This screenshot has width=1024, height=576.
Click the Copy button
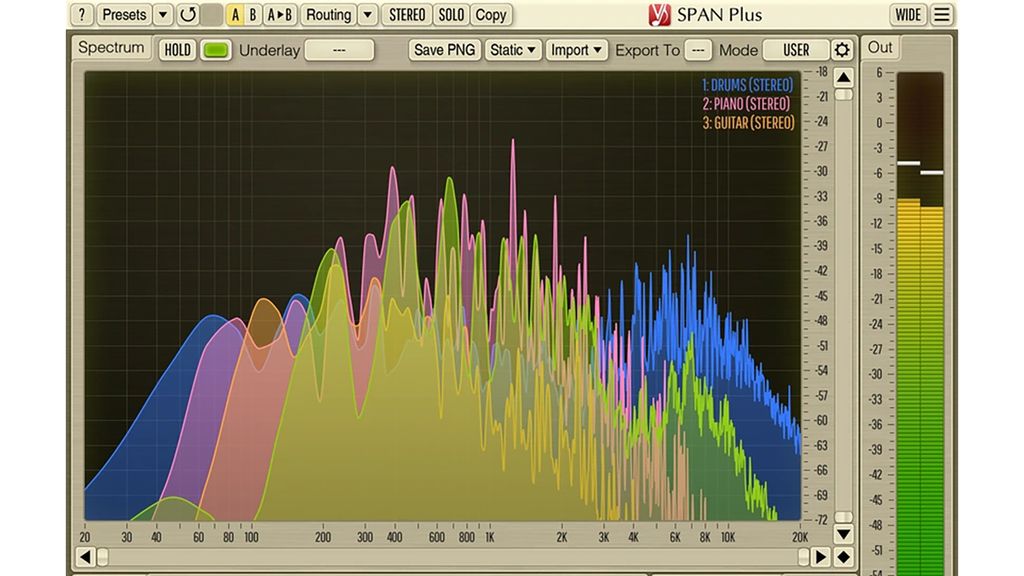[490, 14]
